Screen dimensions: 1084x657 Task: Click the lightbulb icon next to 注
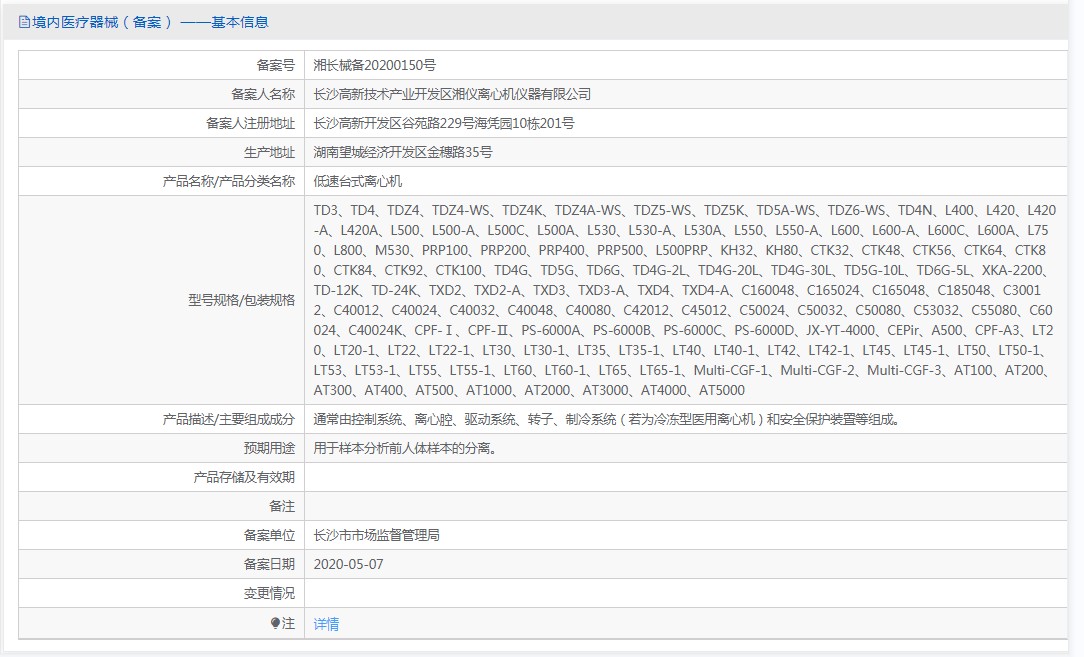(275, 623)
